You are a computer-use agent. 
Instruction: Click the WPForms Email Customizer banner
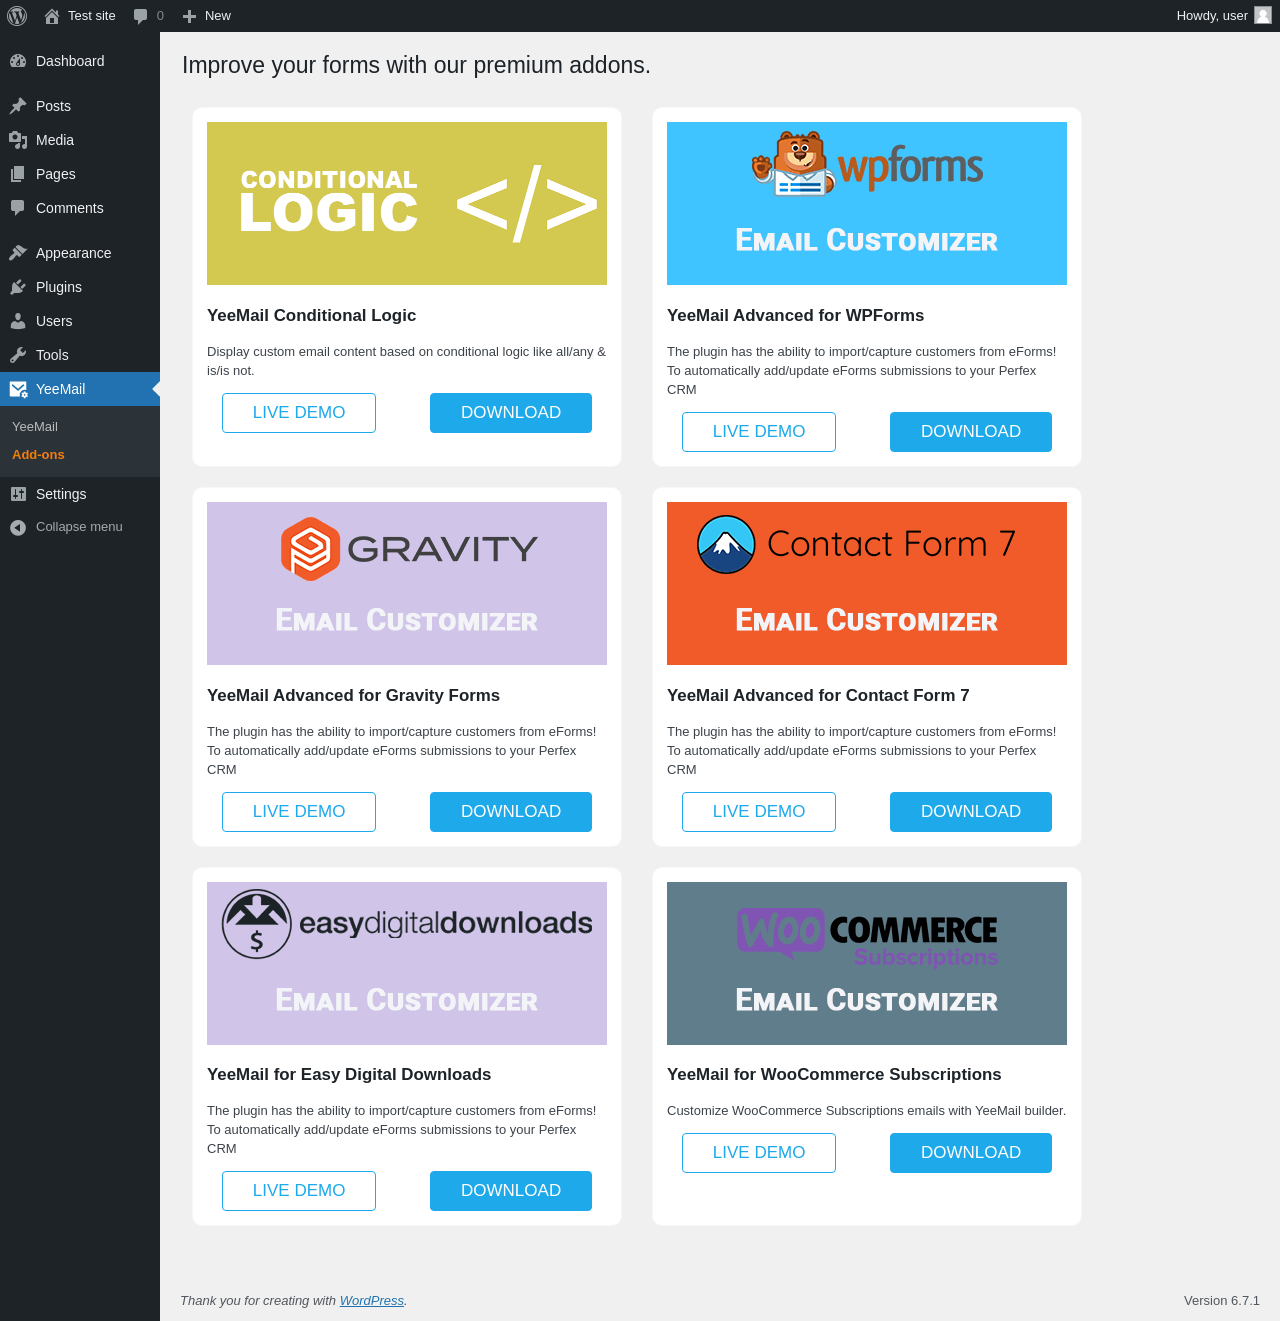coord(867,203)
